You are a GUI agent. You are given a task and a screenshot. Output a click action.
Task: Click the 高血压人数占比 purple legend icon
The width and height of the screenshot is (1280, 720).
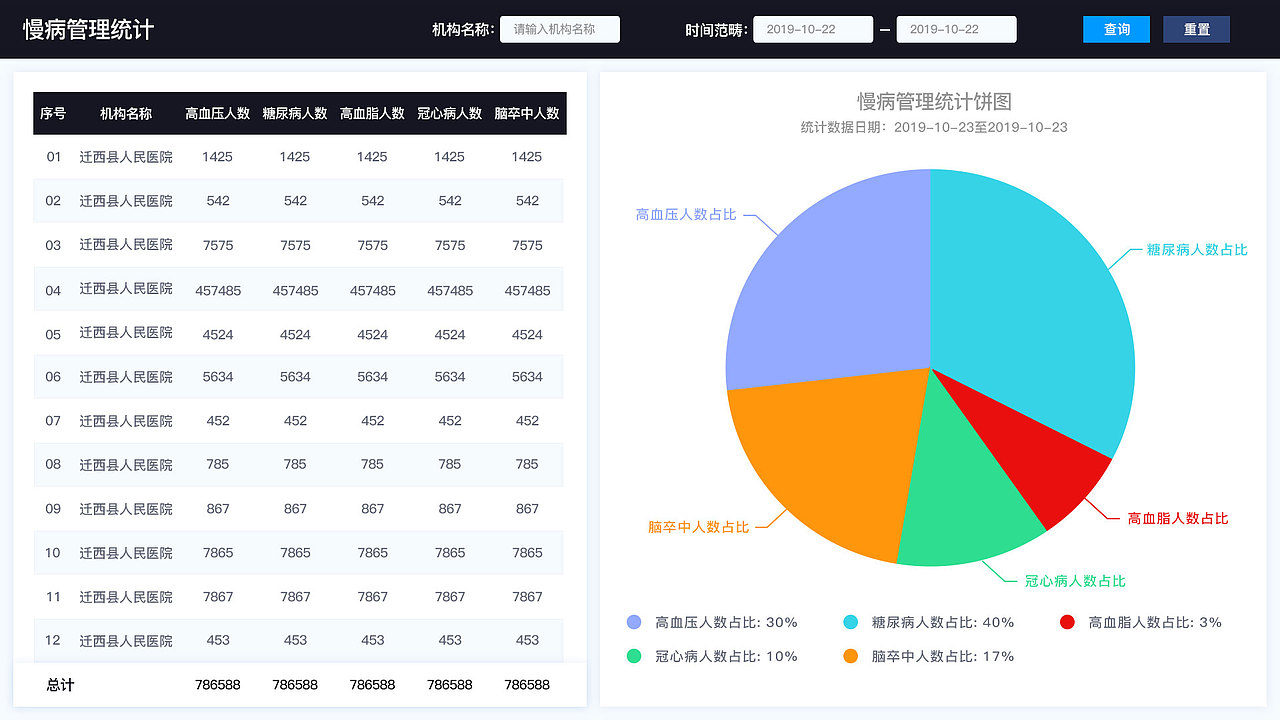(x=633, y=622)
